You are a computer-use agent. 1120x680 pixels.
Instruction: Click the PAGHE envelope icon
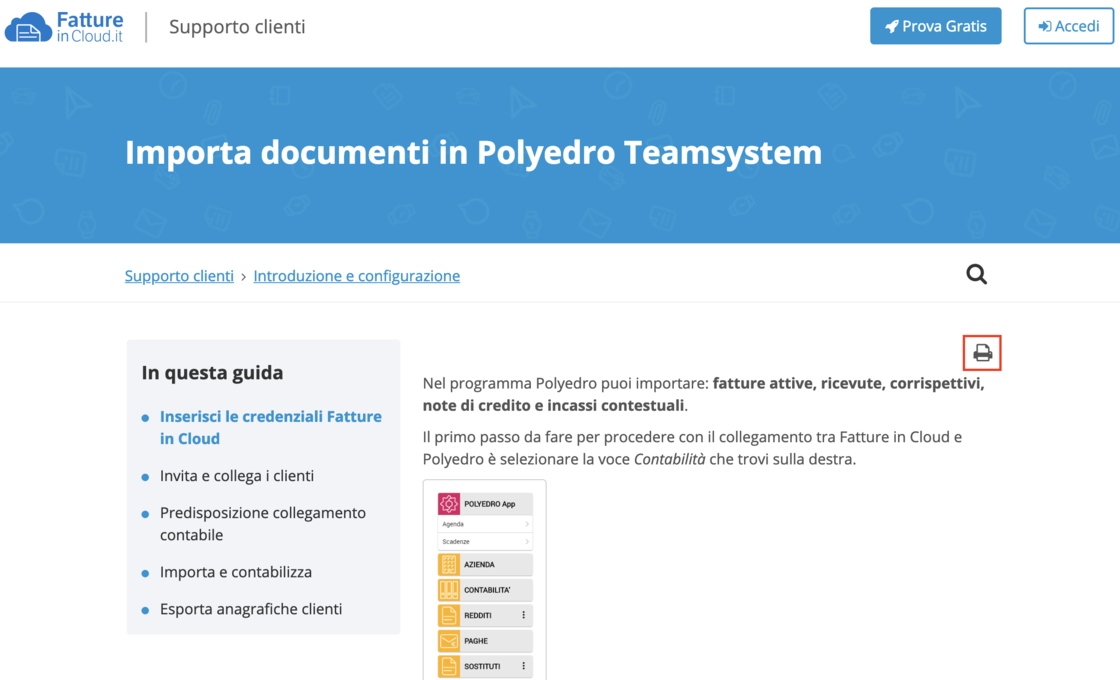click(449, 641)
